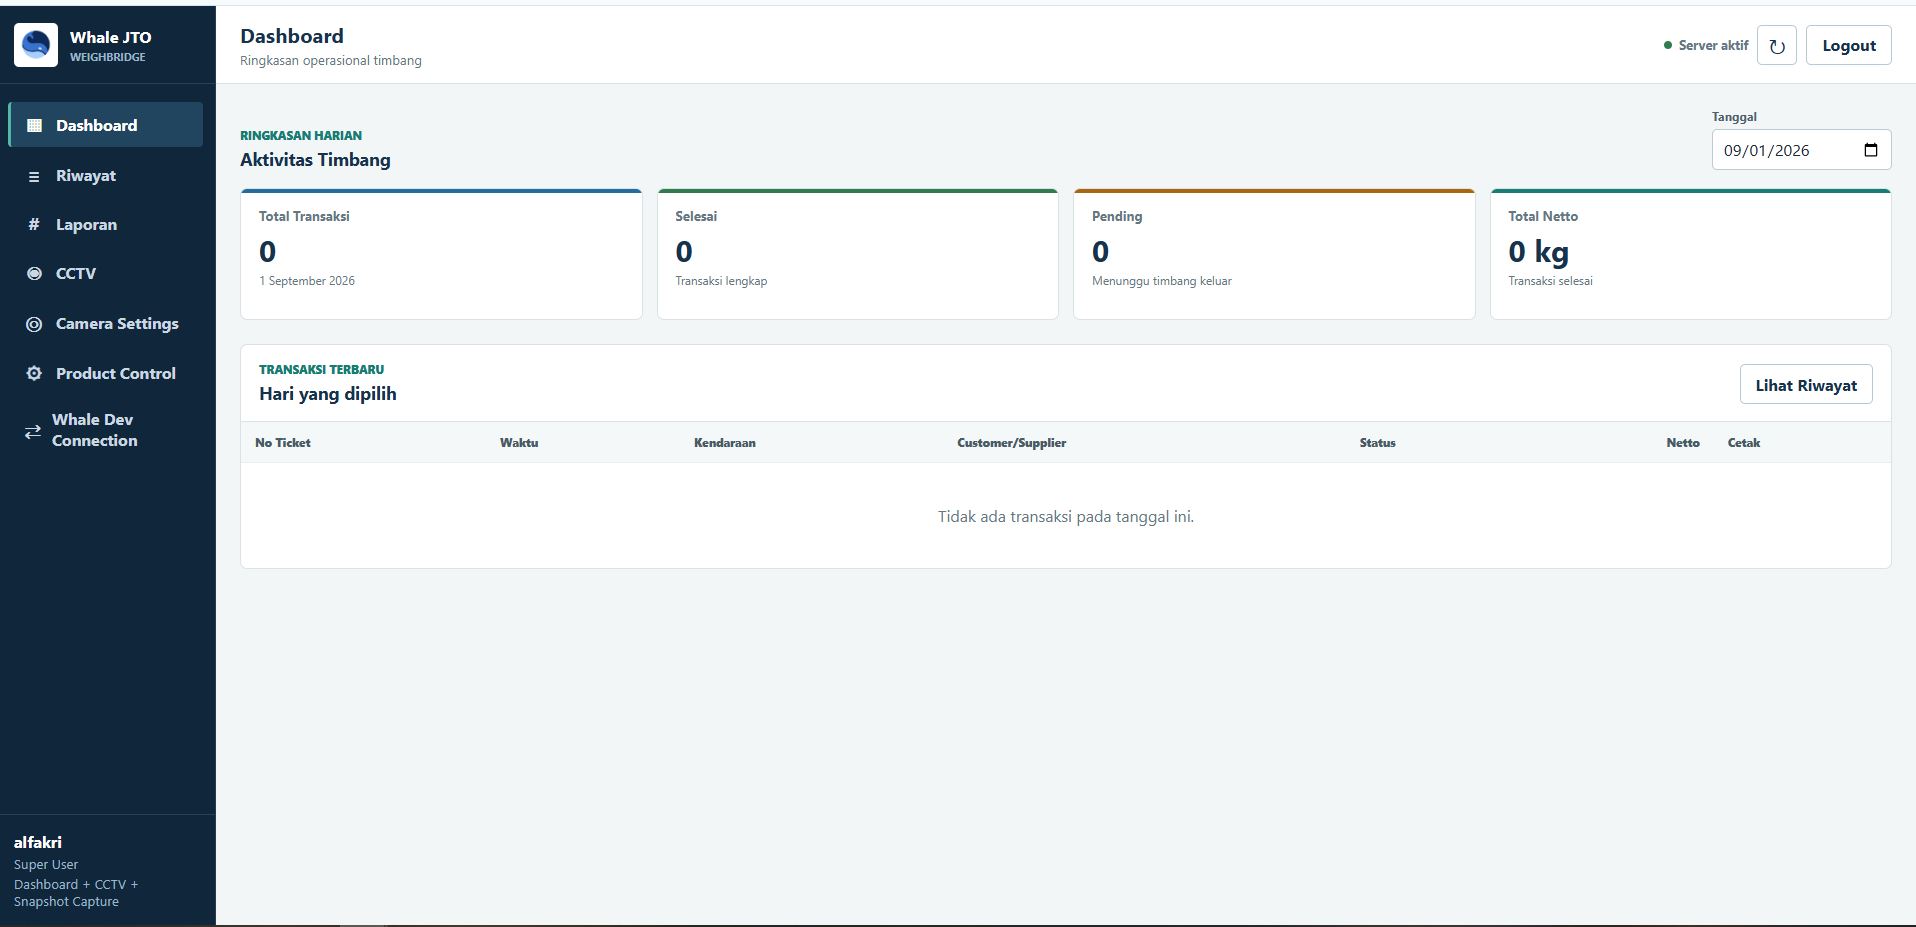Open the Laporan menu item

(105, 224)
